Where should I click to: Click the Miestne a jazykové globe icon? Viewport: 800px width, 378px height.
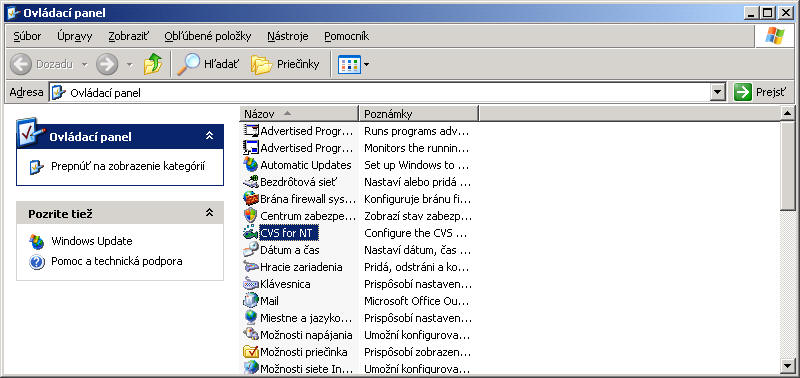pos(251,318)
